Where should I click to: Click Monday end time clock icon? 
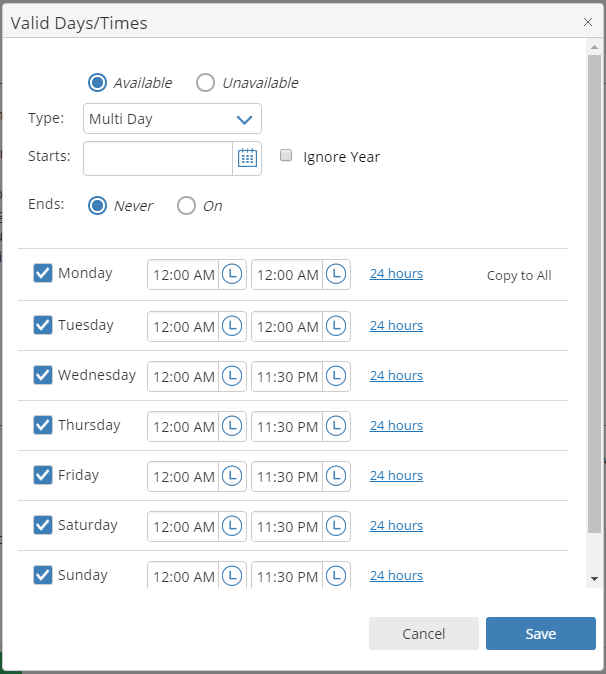[336, 274]
